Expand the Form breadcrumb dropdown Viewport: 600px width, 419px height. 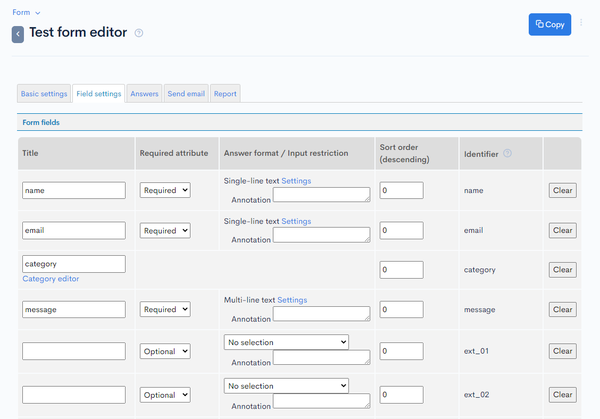click(26, 12)
